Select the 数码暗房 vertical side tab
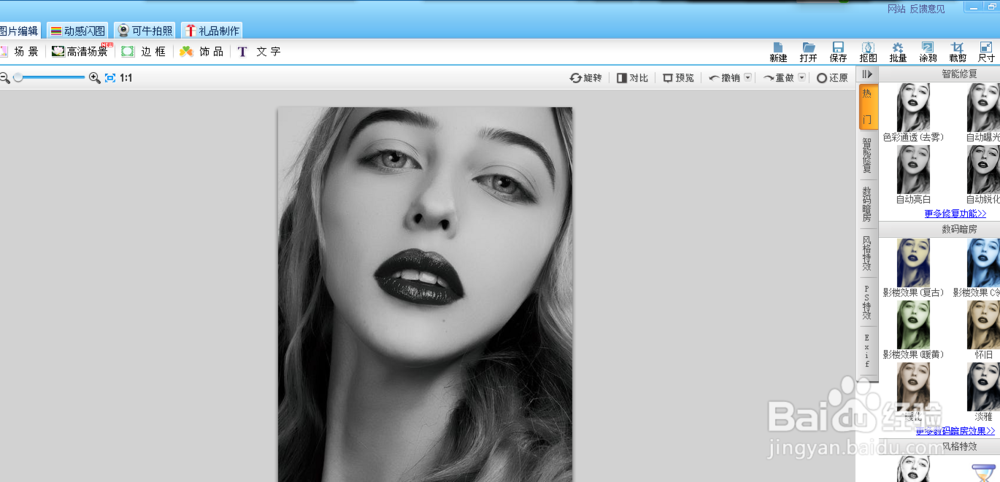 867,204
